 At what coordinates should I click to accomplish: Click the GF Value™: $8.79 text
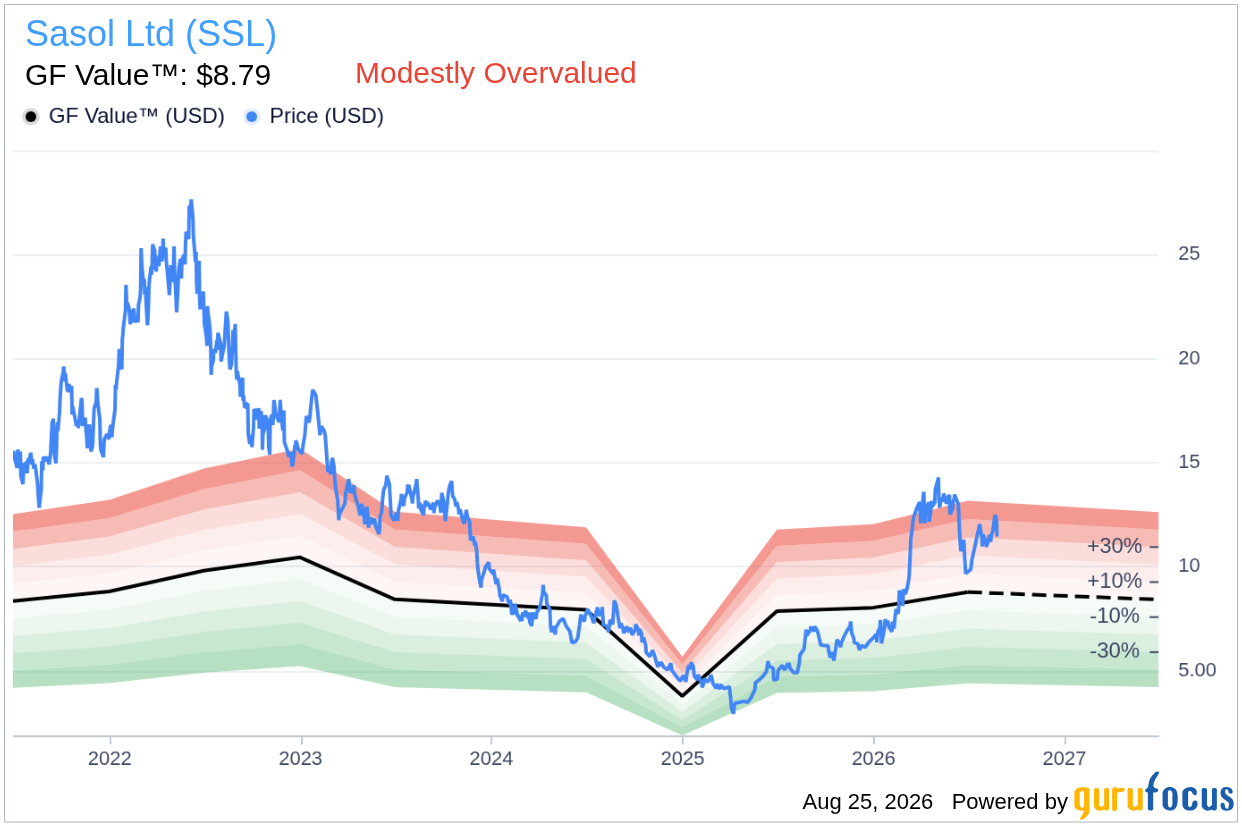pyautogui.click(x=148, y=75)
